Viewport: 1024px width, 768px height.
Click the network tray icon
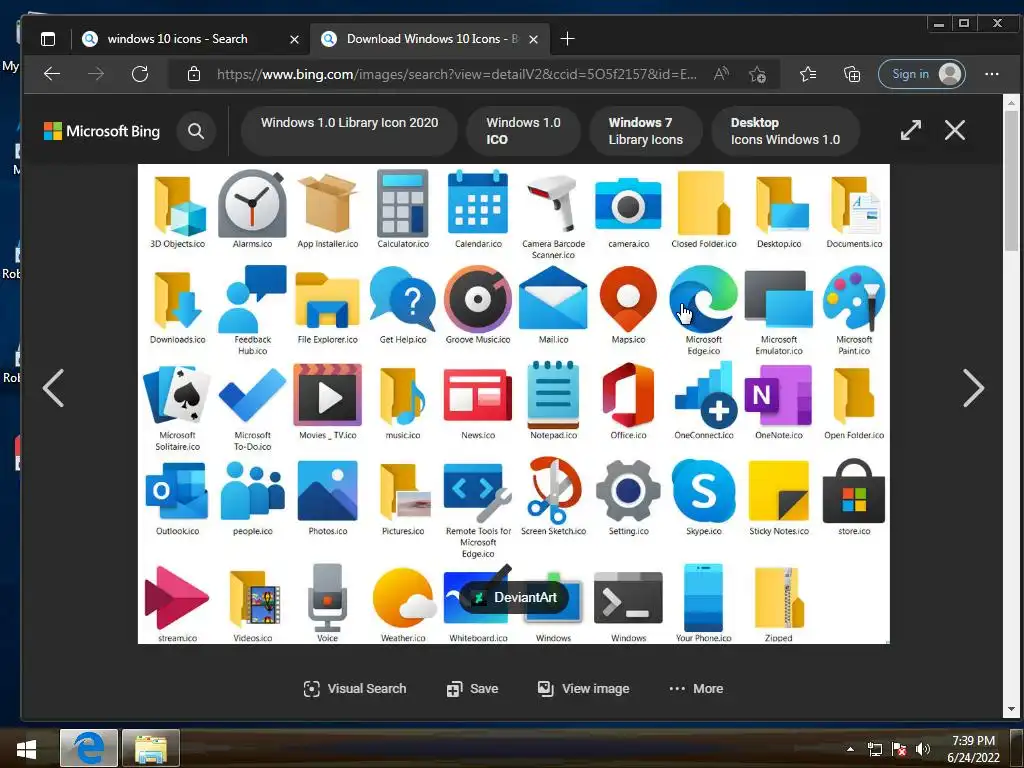coord(874,749)
